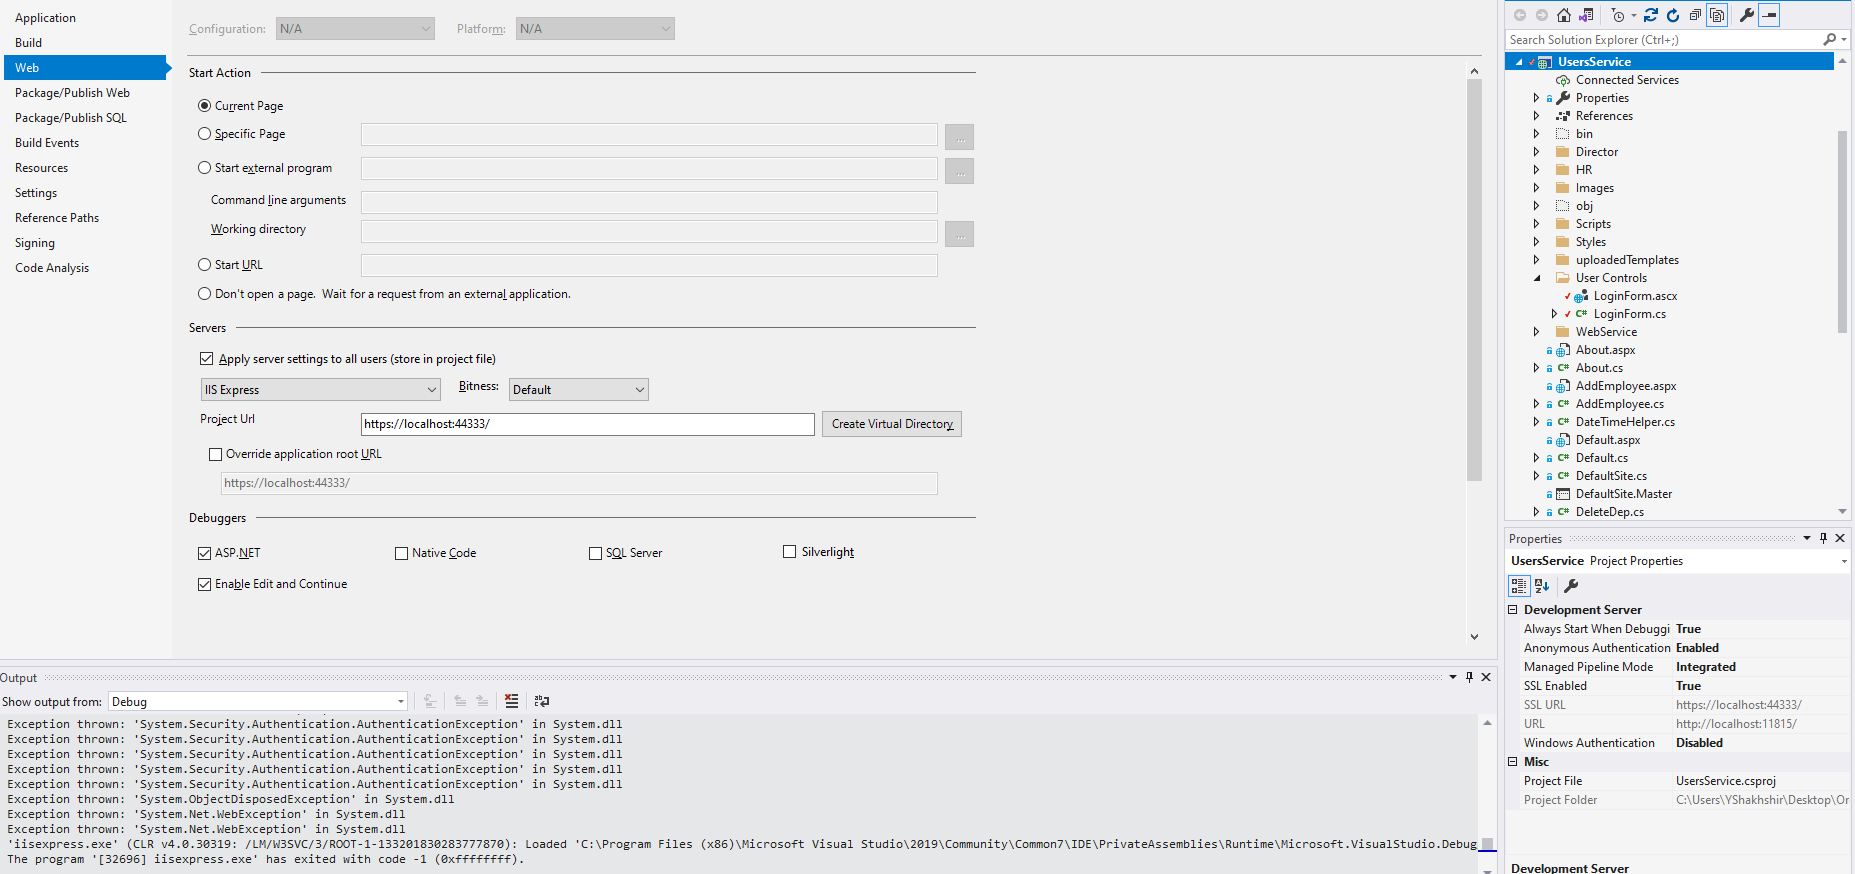Open search options arrow in Solution Explorer
Viewport: 1855px width, 874px height.
pyautogui.click(x=1843, y=40)
